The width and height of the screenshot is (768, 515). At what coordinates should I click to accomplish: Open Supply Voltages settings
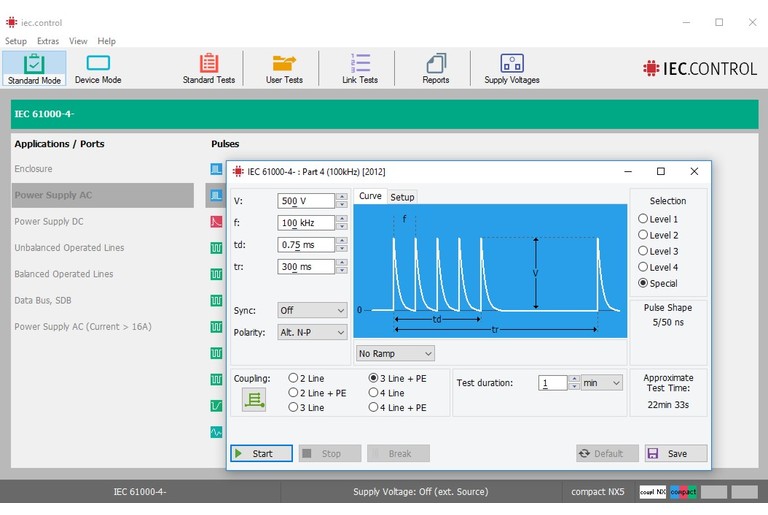point(511,68)
